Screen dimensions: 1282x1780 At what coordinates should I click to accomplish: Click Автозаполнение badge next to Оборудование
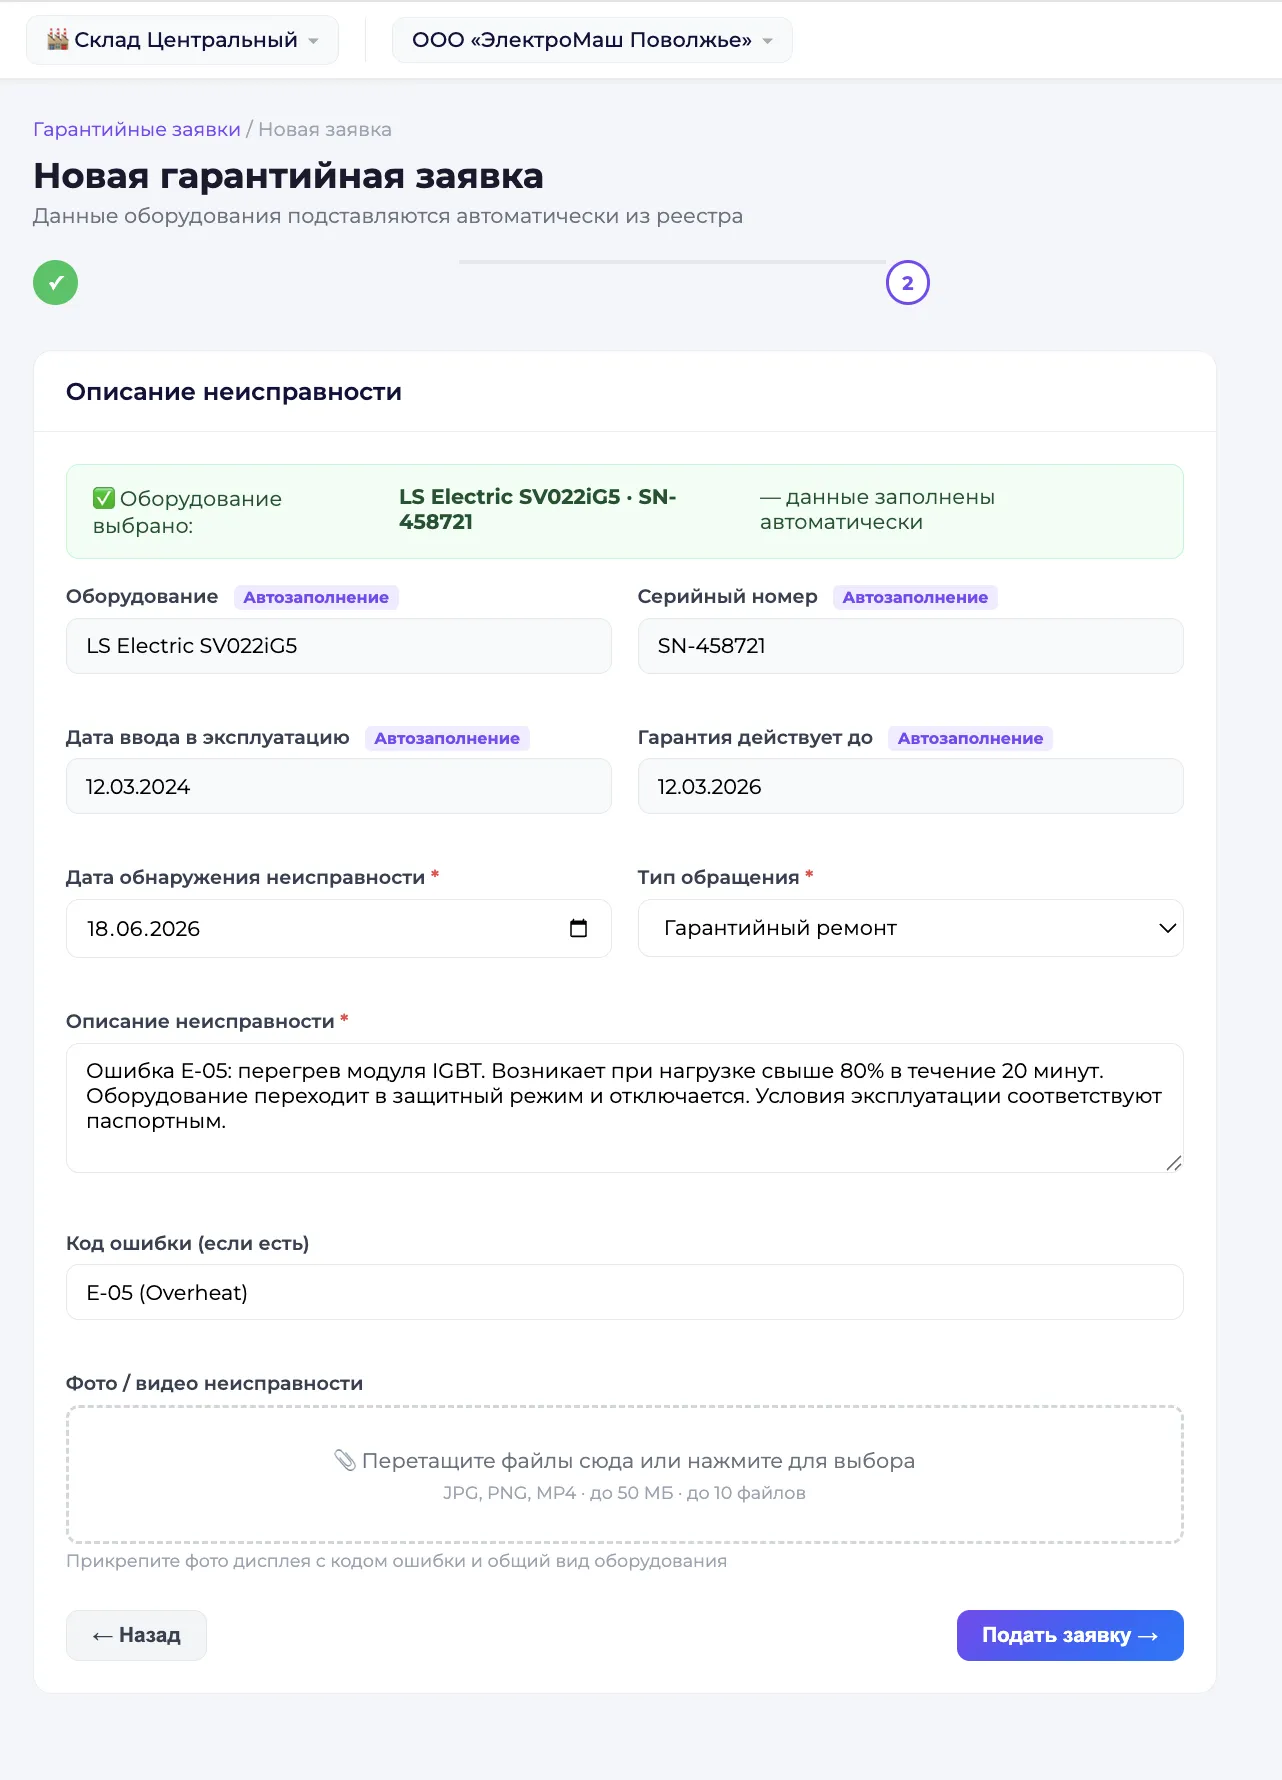pos(316,597)
